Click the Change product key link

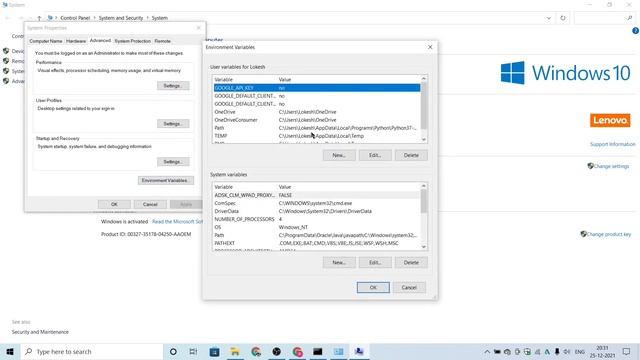click(609, 234)
